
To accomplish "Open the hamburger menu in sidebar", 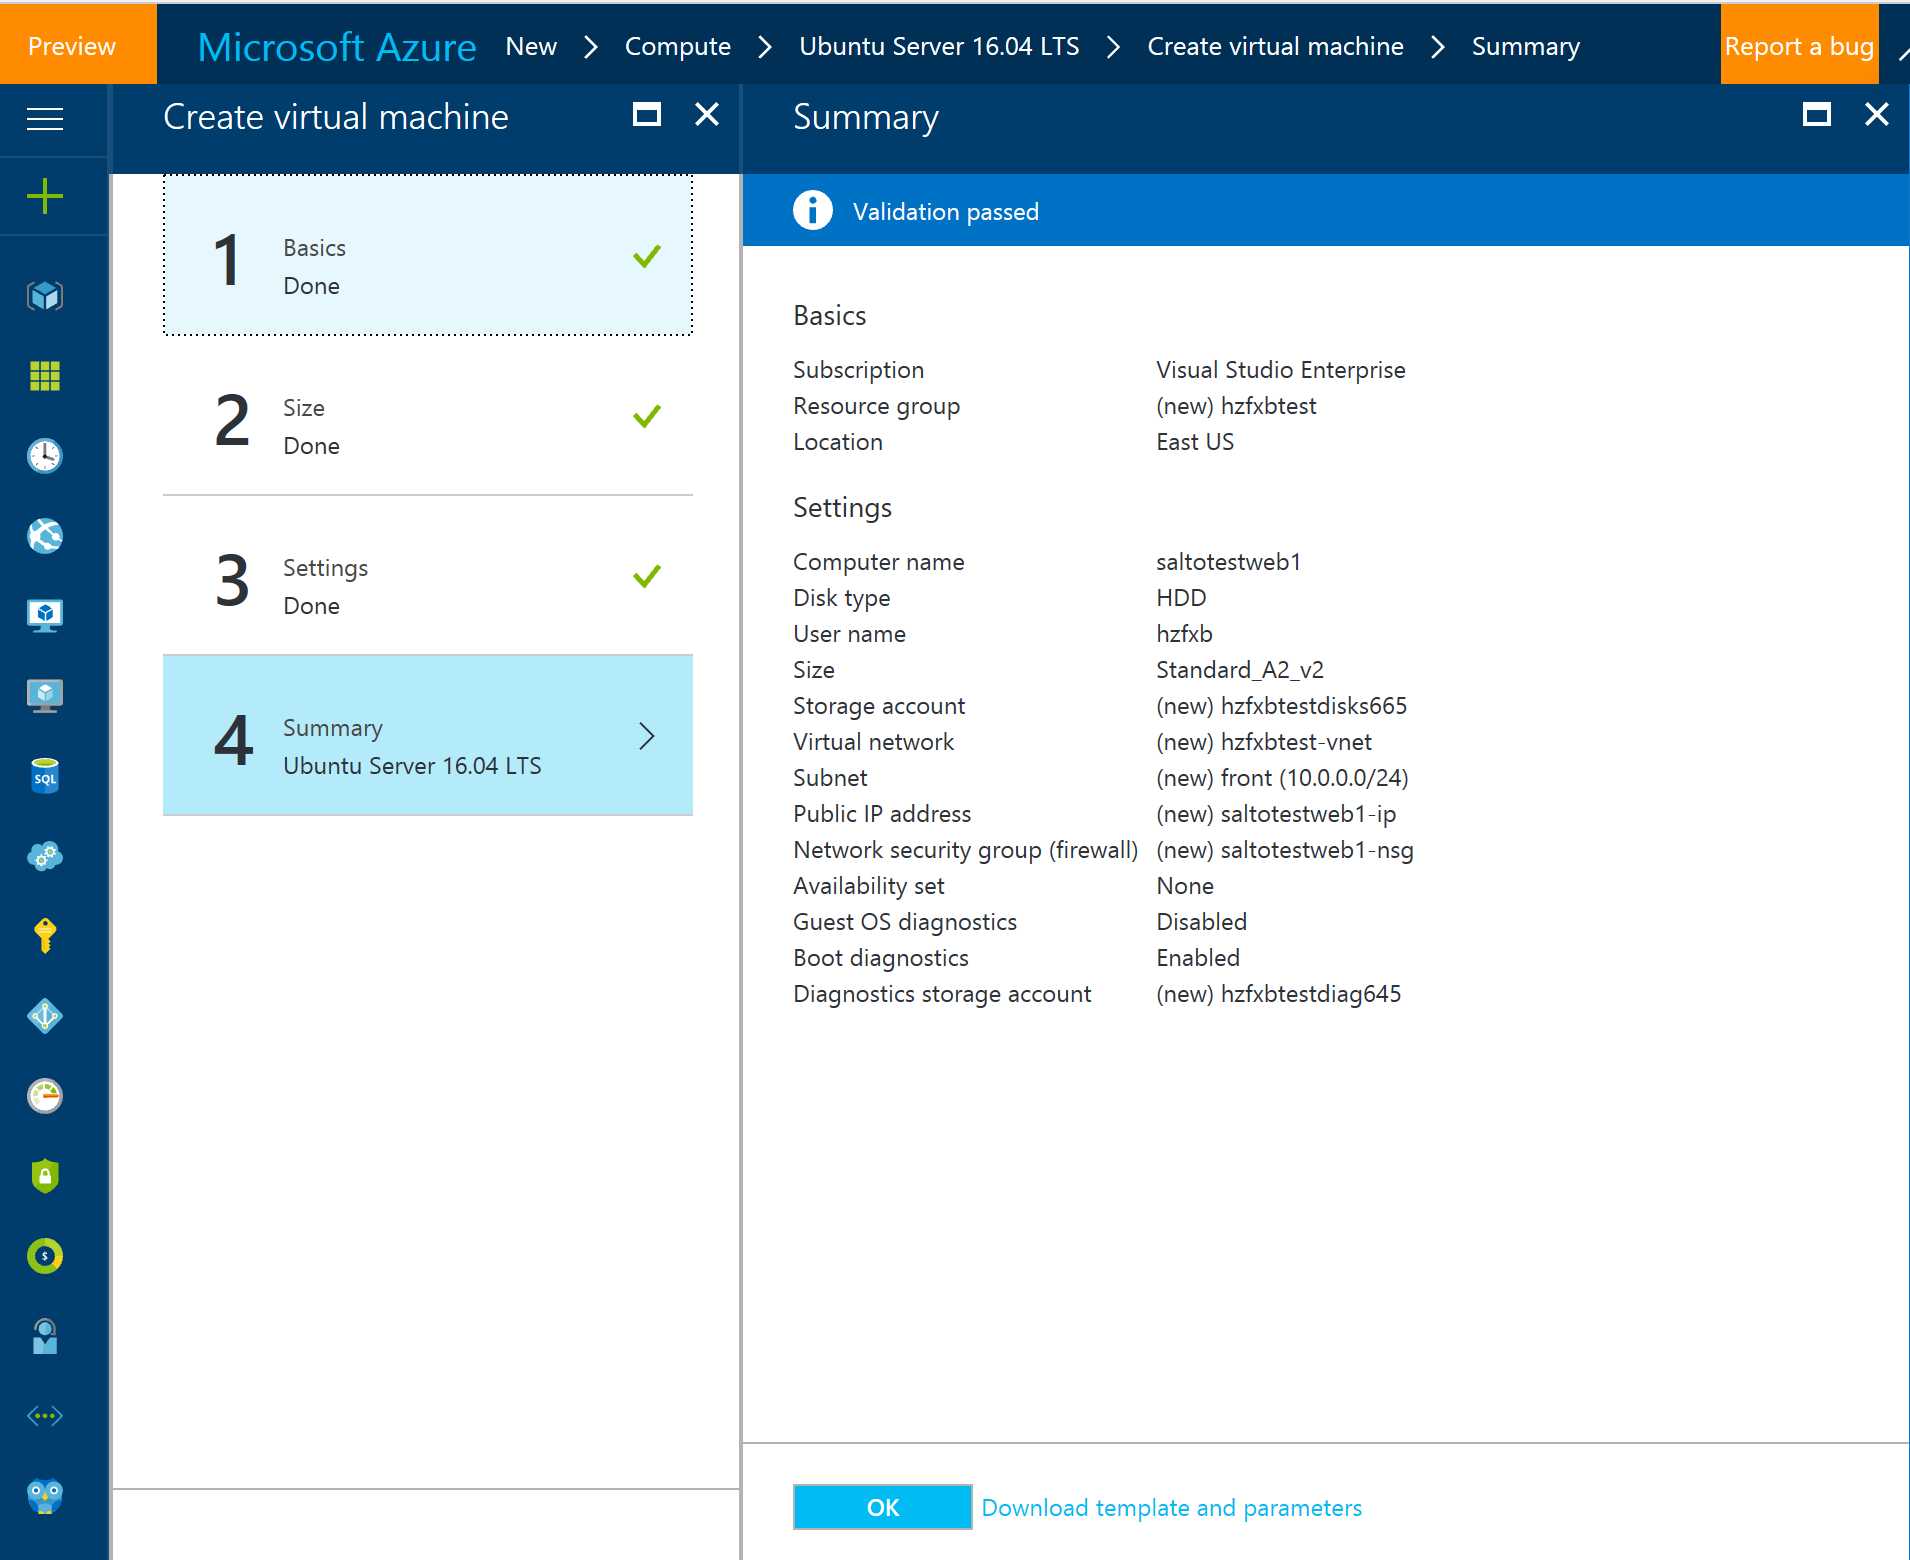I will (45, 119).
